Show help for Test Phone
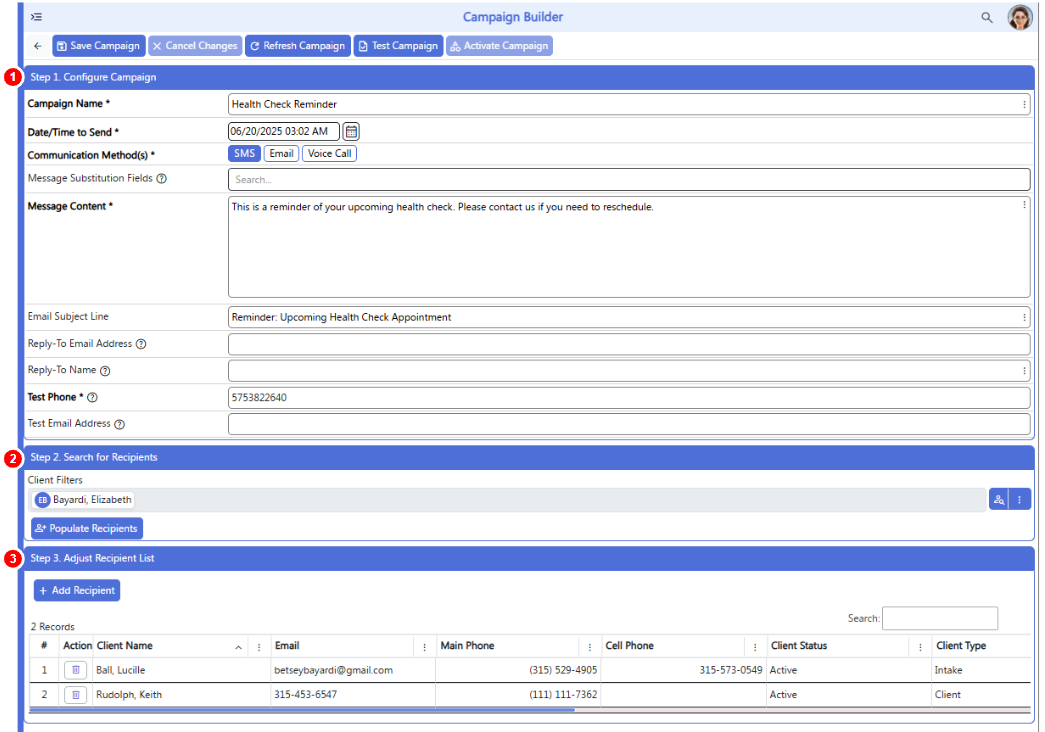 click(x=93, y=397)
